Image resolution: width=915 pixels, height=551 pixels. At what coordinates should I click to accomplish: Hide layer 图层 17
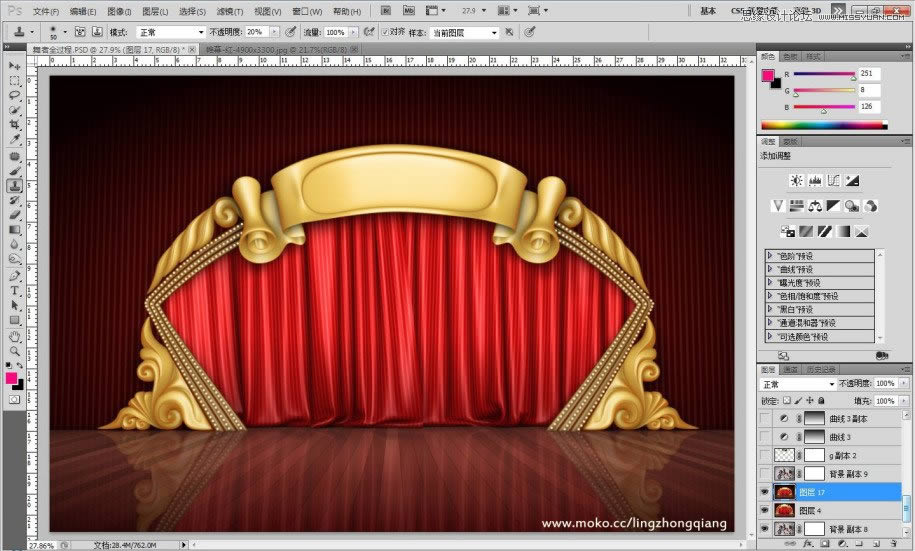tap(766, 492)
